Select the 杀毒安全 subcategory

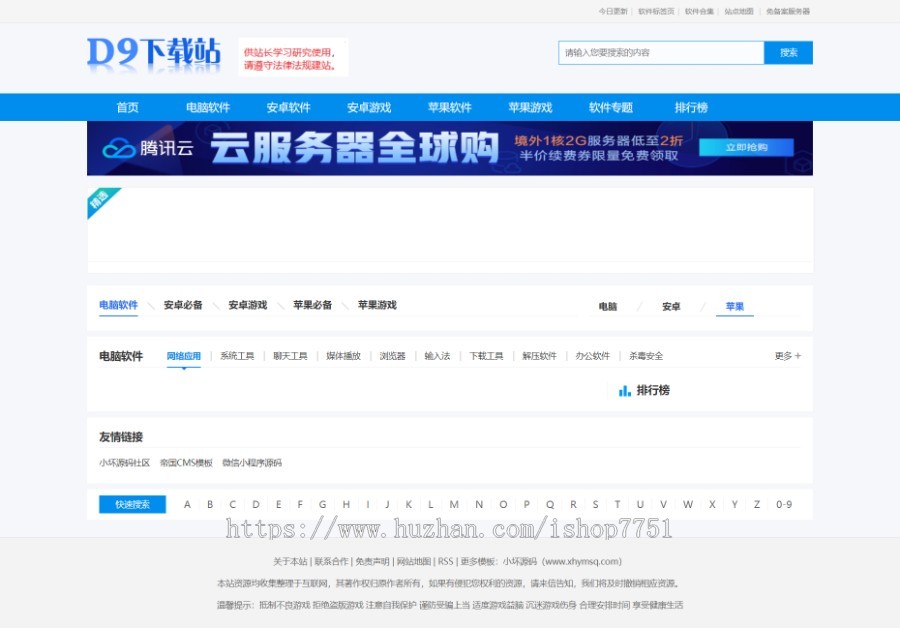(x=646, y=356)
